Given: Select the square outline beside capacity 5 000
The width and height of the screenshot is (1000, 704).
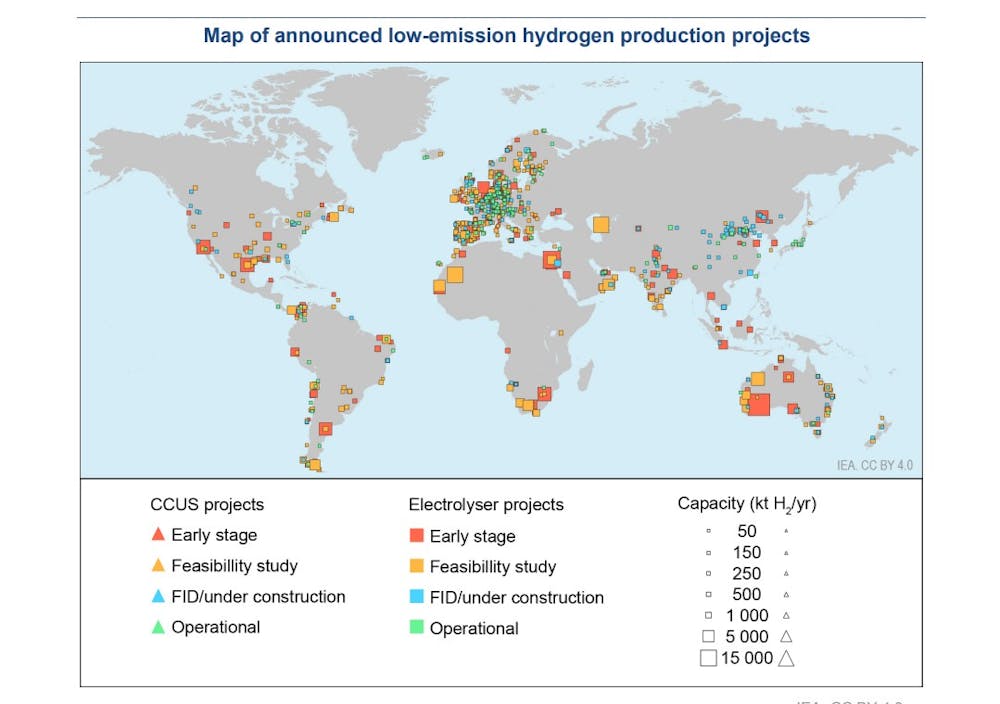Looking at the screenshot, I should [x=708, y=636].
